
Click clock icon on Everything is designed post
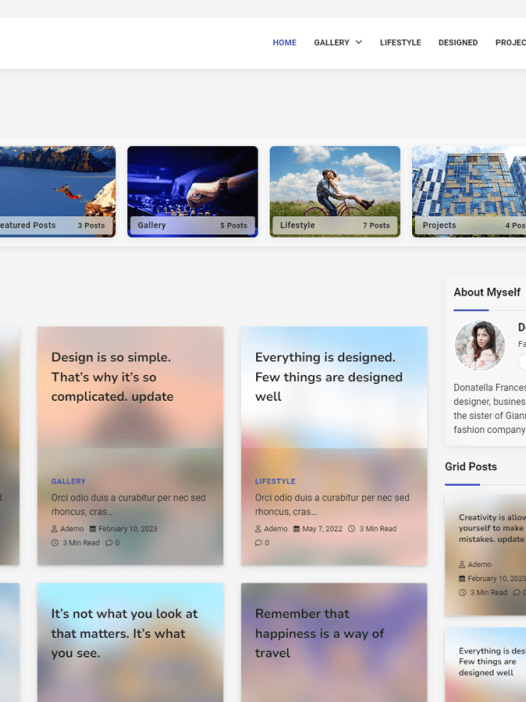click(x=352, y=529)
